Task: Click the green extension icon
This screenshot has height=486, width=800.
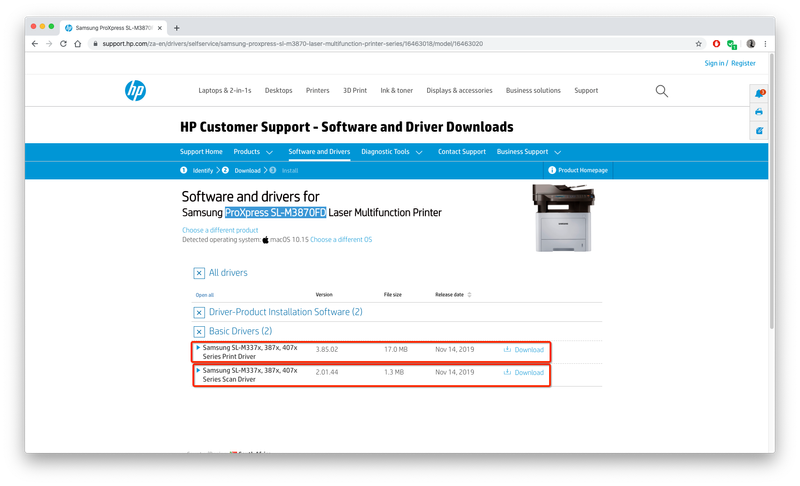Action: point(732,44)
